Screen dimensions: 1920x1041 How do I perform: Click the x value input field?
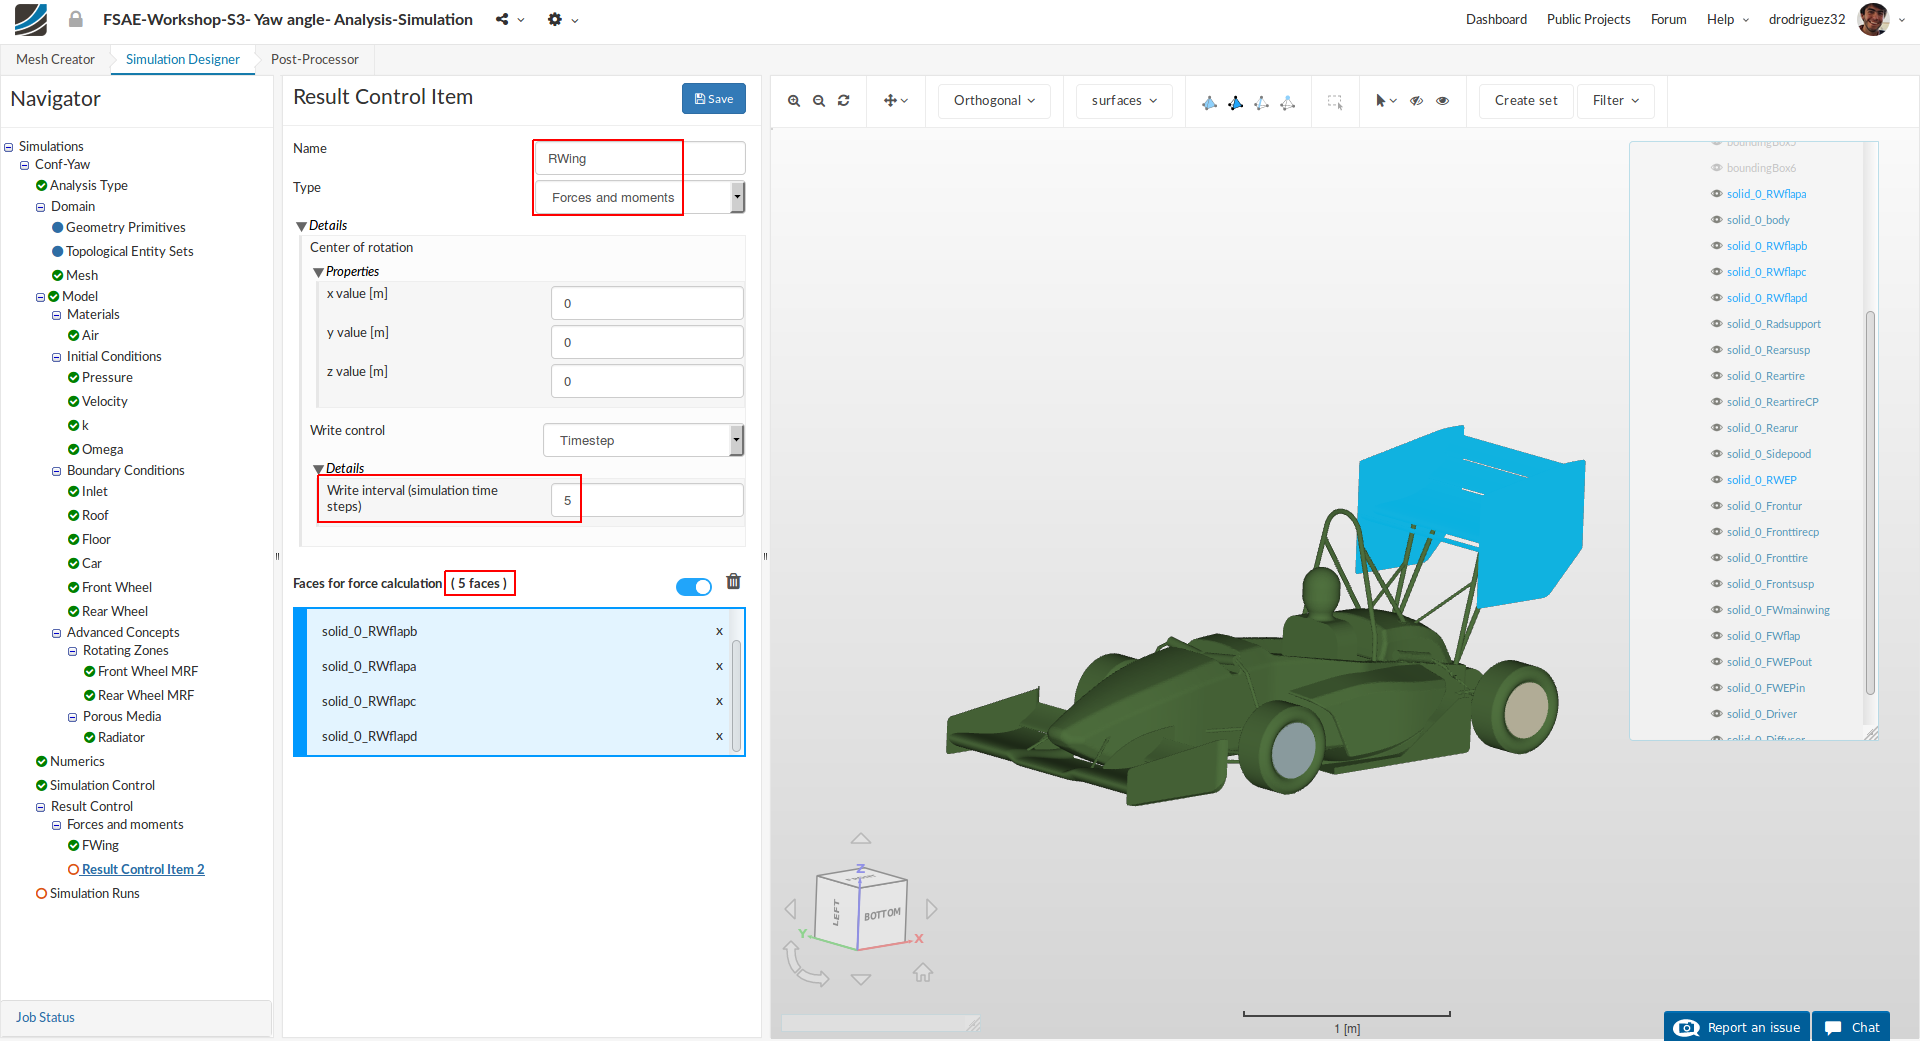[x=647, y=303]
